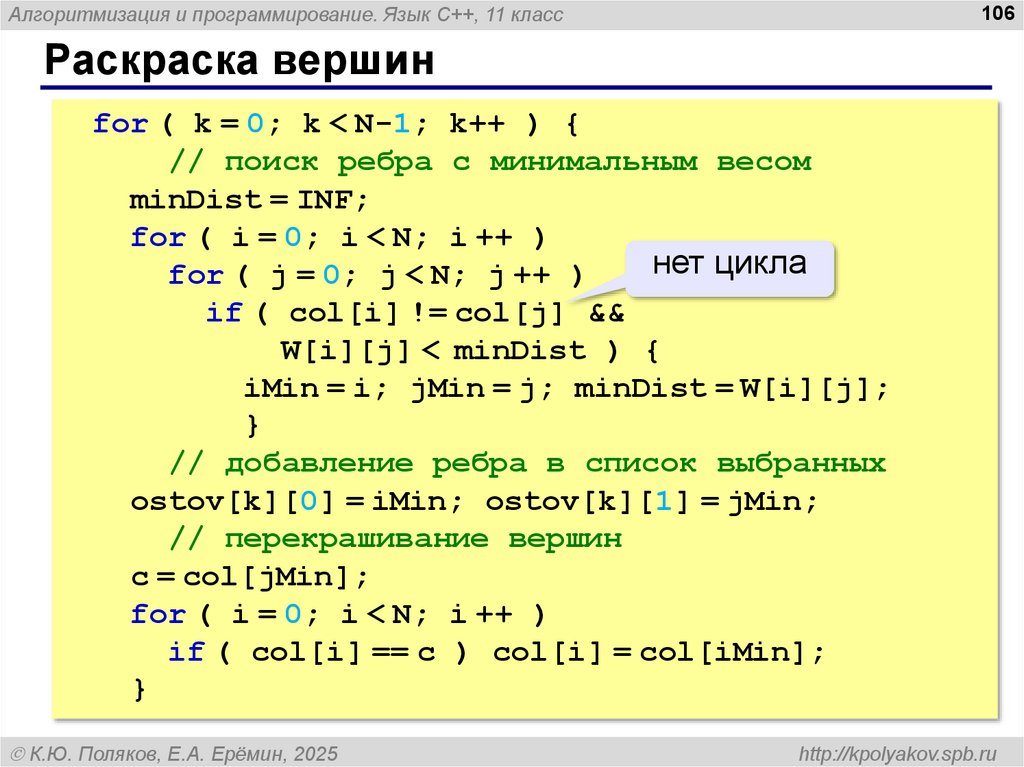Click the statement "minDist = W[i][j];"
This screenshot has height=767, width=1024.
(731, 389)
